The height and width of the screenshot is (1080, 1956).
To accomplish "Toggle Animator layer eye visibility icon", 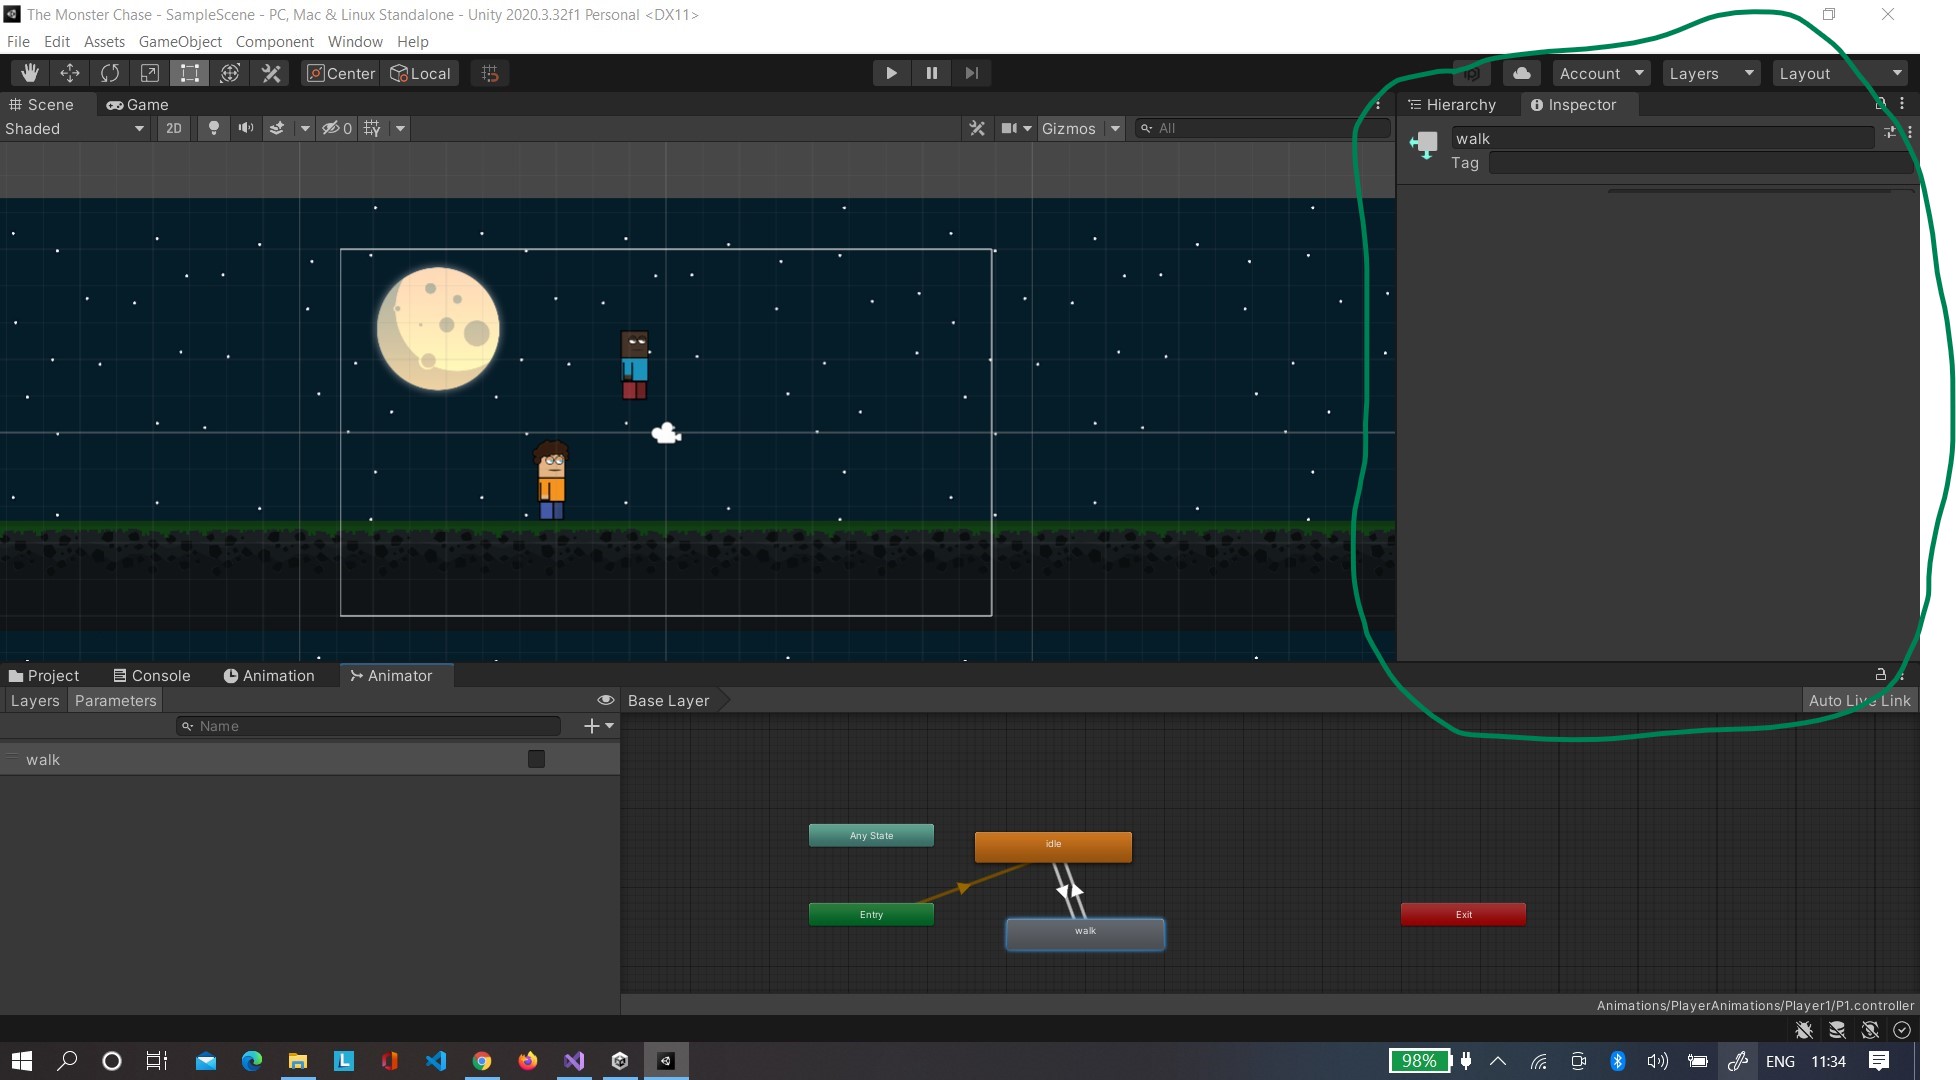I will click(x=605, y=700).
